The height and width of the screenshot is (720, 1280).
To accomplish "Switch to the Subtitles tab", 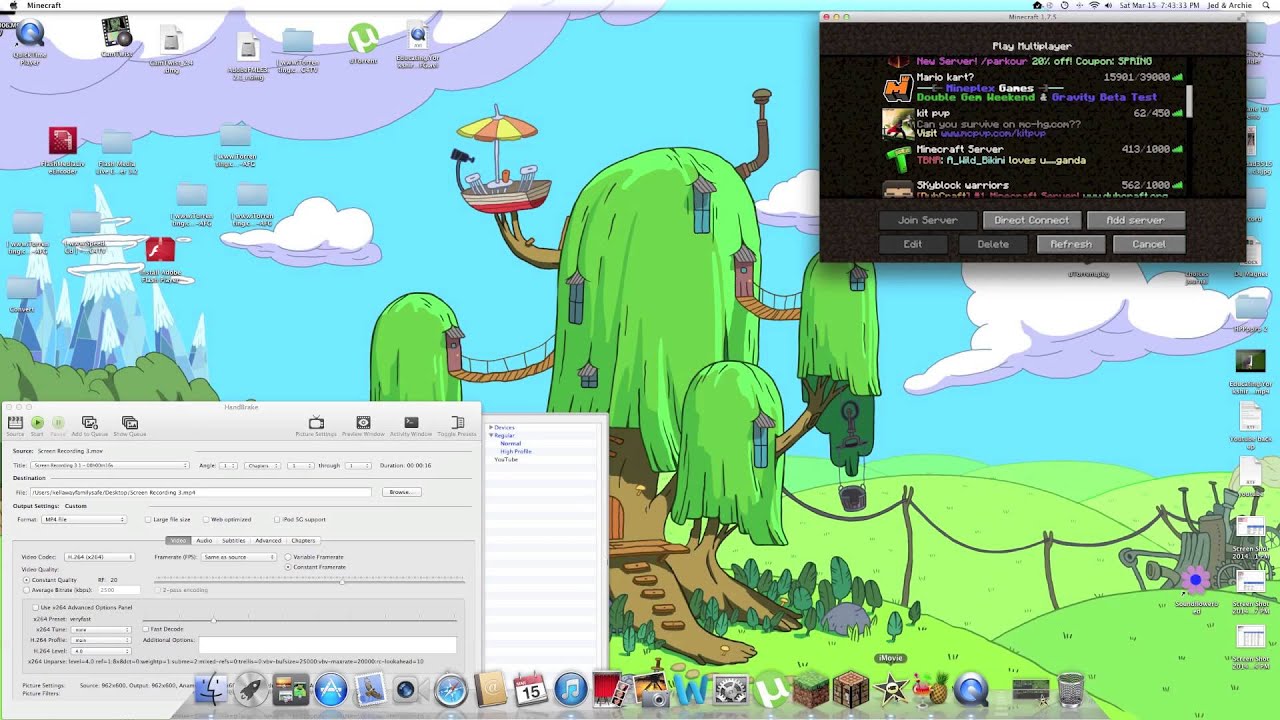I will click(x=234, y=541).
